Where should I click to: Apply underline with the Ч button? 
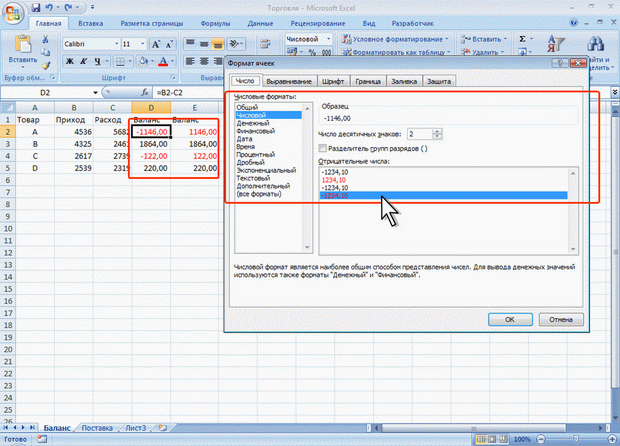pyautogui.click(x=97, y=61)
